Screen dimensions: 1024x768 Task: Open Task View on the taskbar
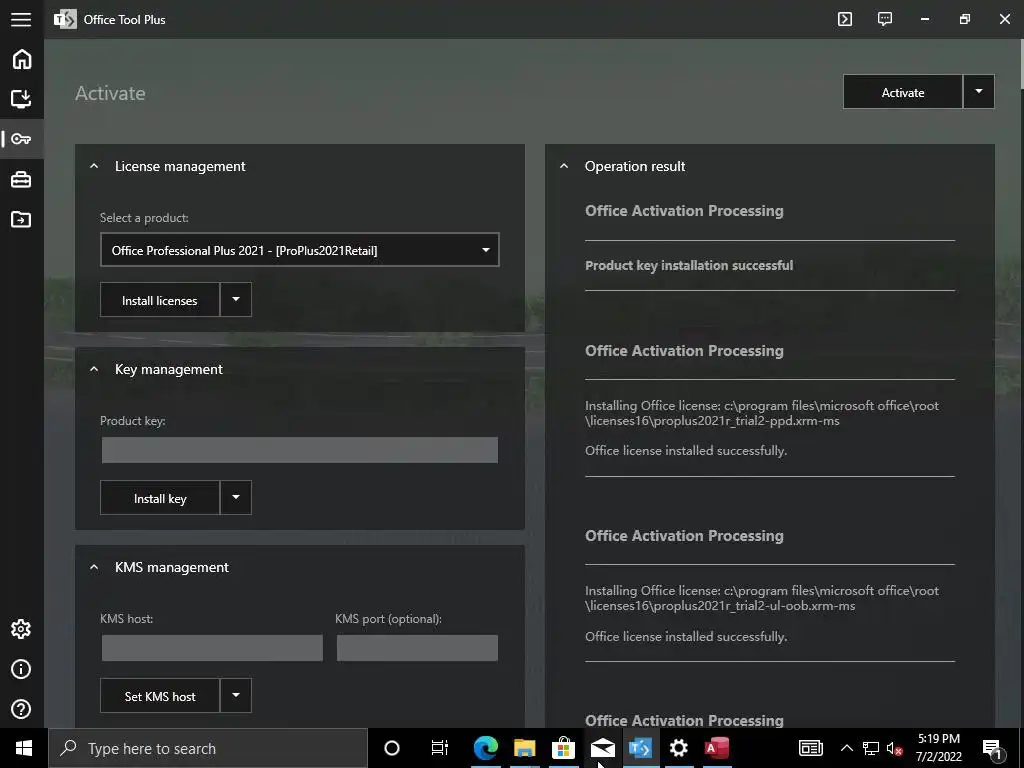tap(440, 748)
